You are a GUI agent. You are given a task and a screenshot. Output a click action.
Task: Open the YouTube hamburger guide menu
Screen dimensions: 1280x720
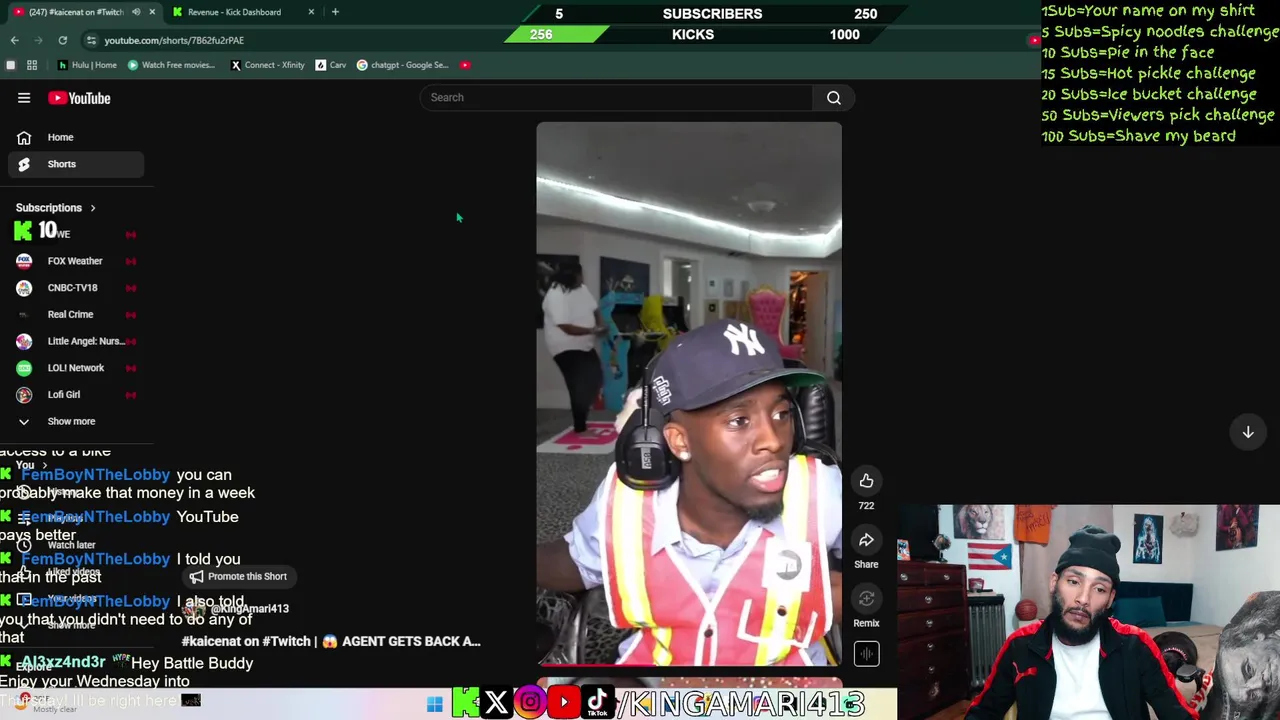24,98
